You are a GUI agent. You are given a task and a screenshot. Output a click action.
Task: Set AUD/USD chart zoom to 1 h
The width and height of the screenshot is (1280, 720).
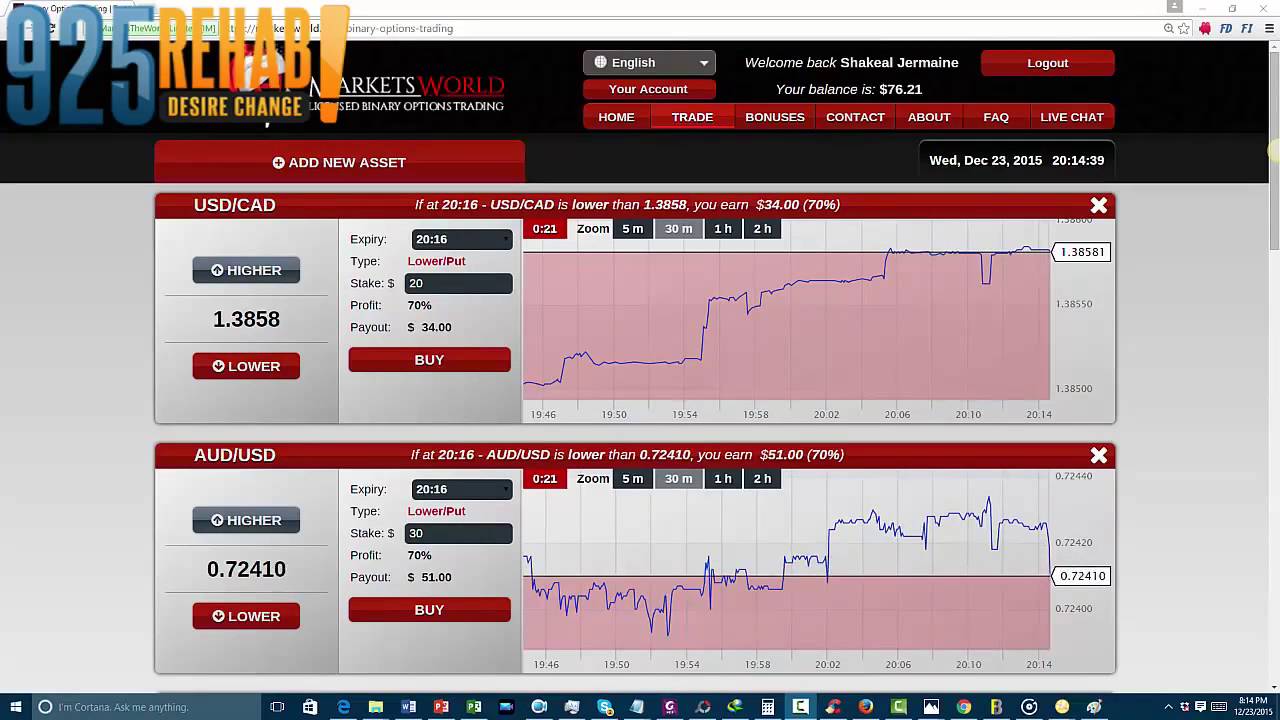point(723,479)
